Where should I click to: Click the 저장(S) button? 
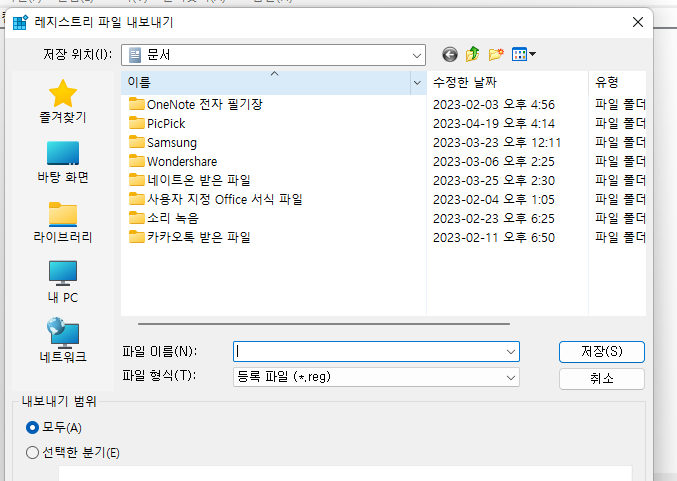coord(602,352)
